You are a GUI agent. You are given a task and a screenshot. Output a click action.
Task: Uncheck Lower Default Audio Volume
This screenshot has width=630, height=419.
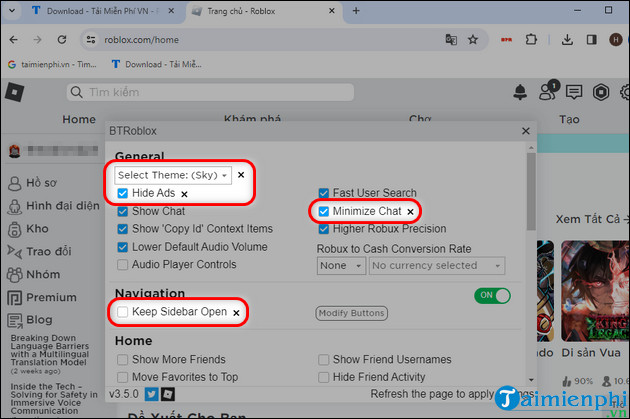(x=123, y=247)
